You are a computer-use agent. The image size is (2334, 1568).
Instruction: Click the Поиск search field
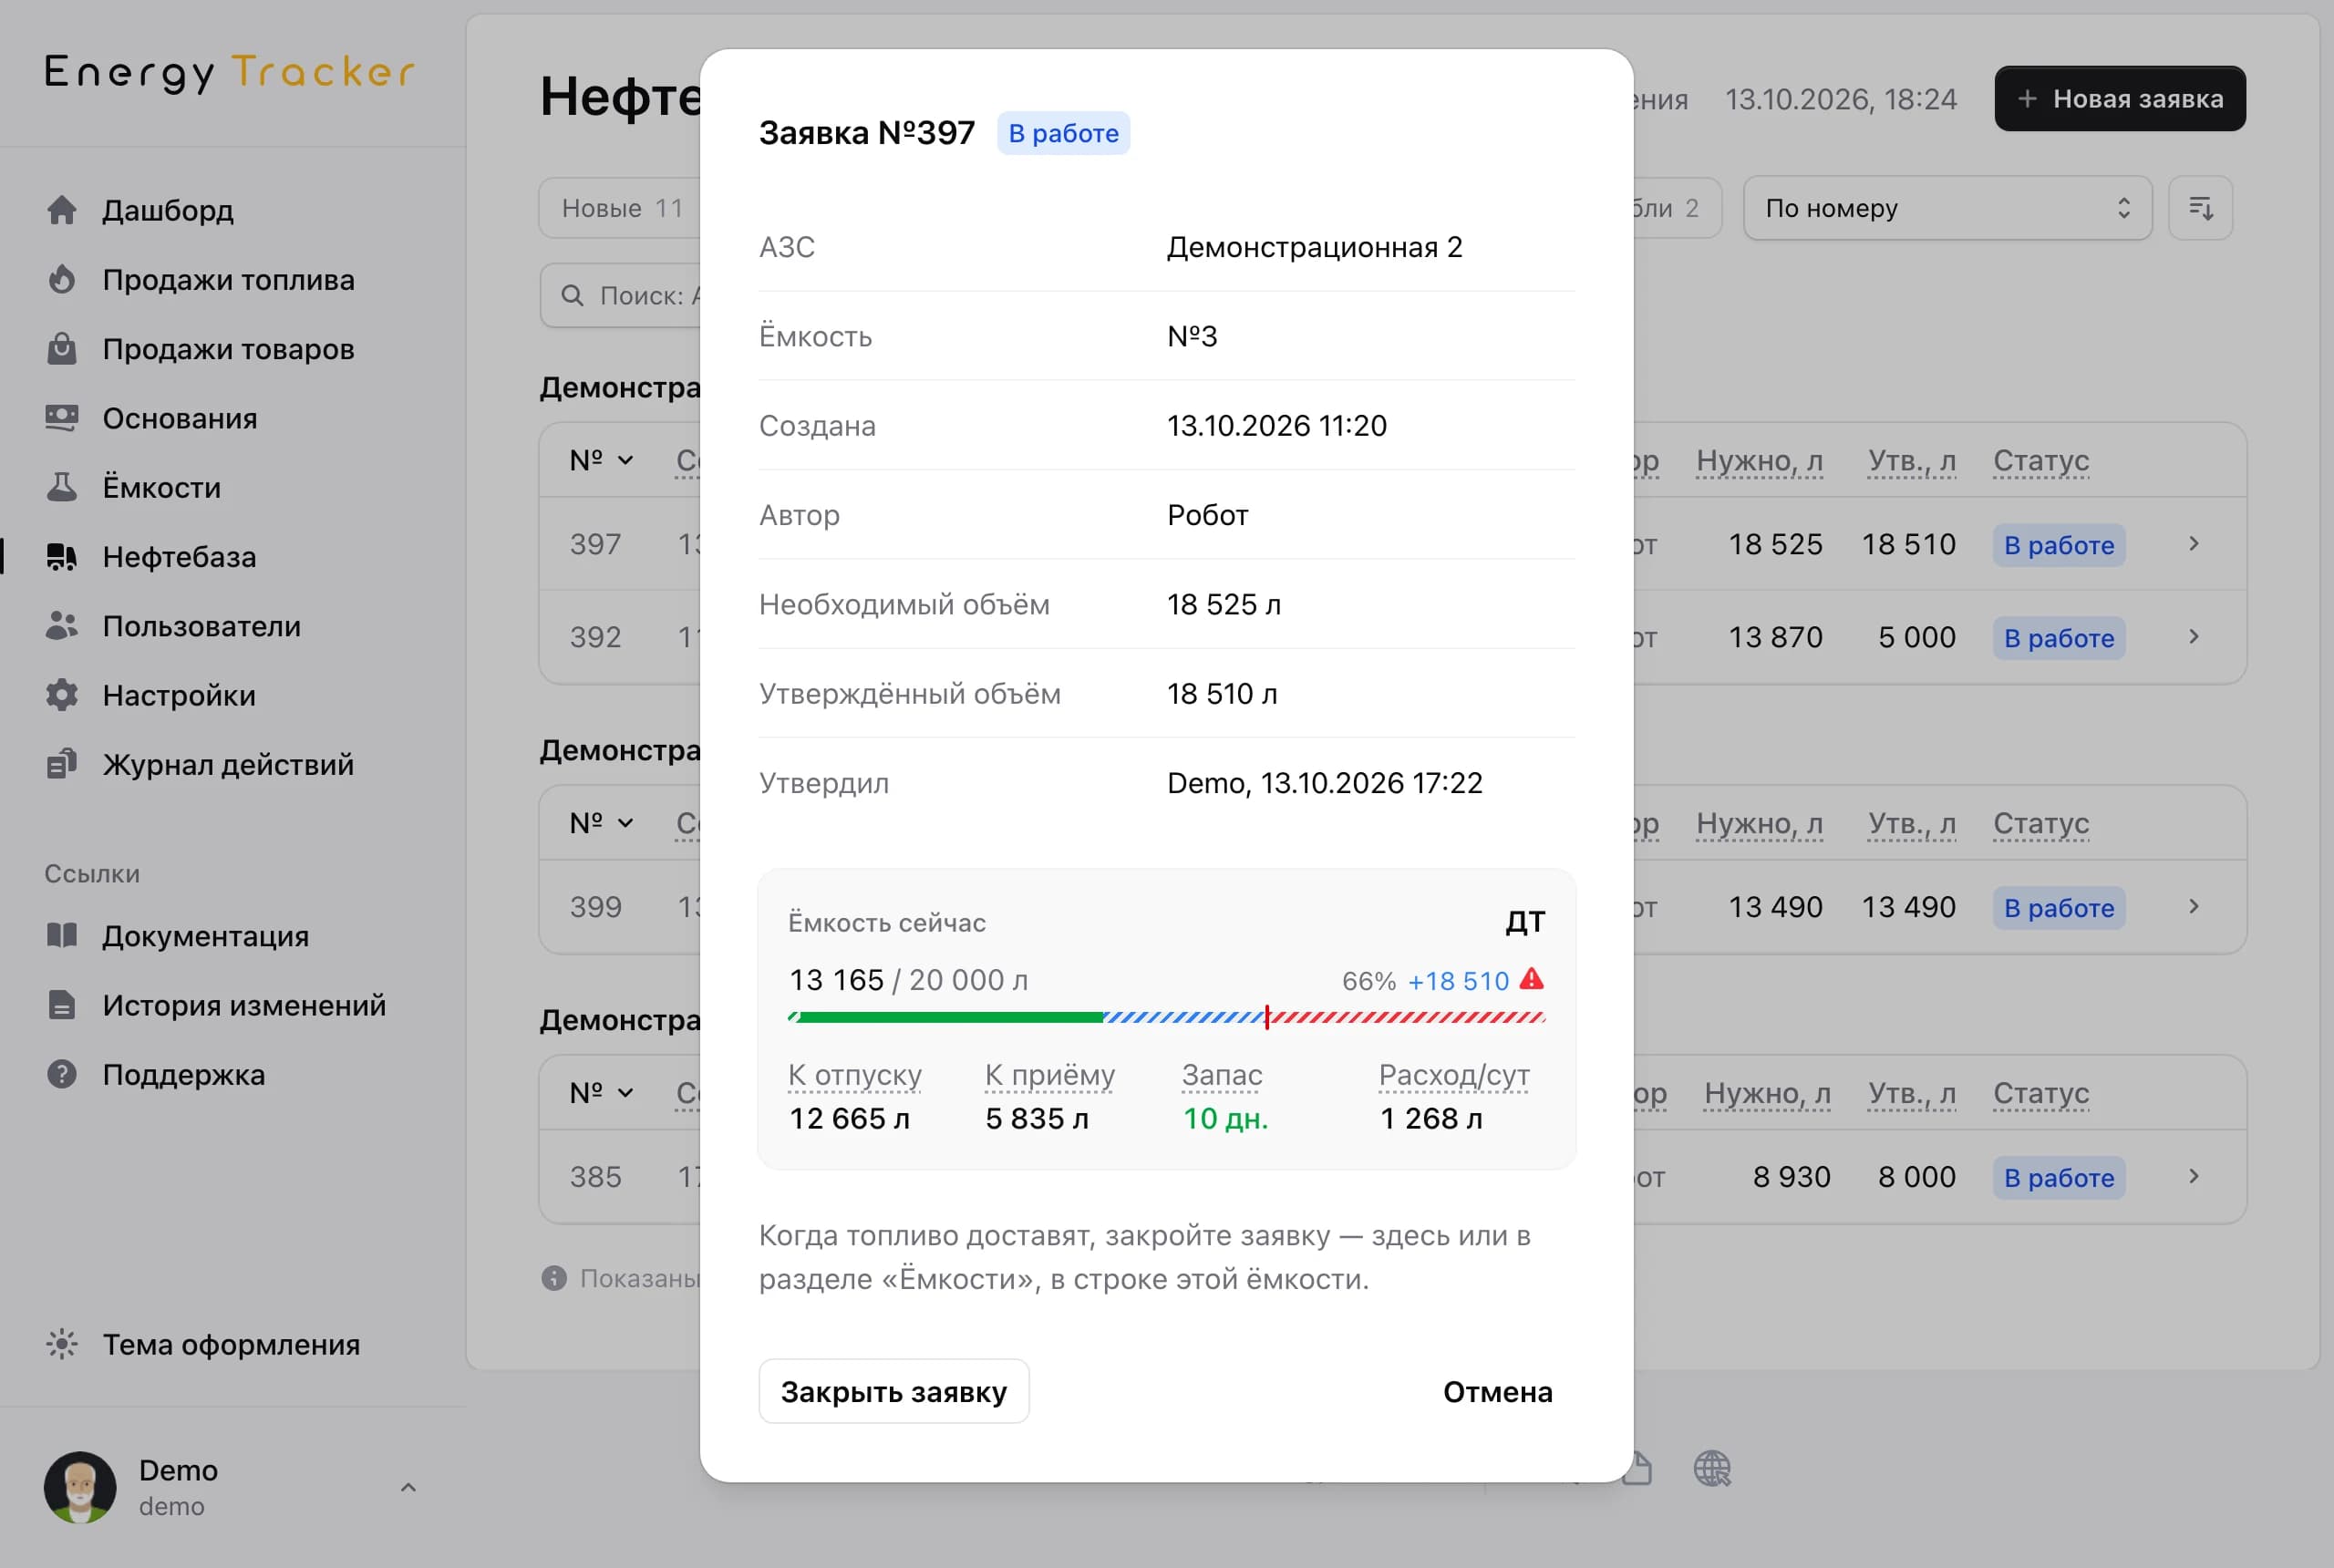point(620,295)
